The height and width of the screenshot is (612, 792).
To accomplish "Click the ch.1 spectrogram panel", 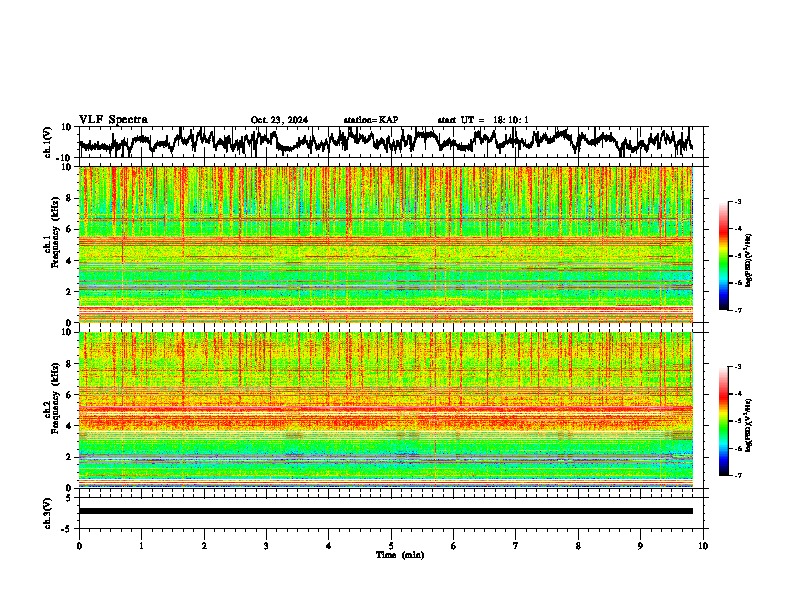I will point(385,244).
